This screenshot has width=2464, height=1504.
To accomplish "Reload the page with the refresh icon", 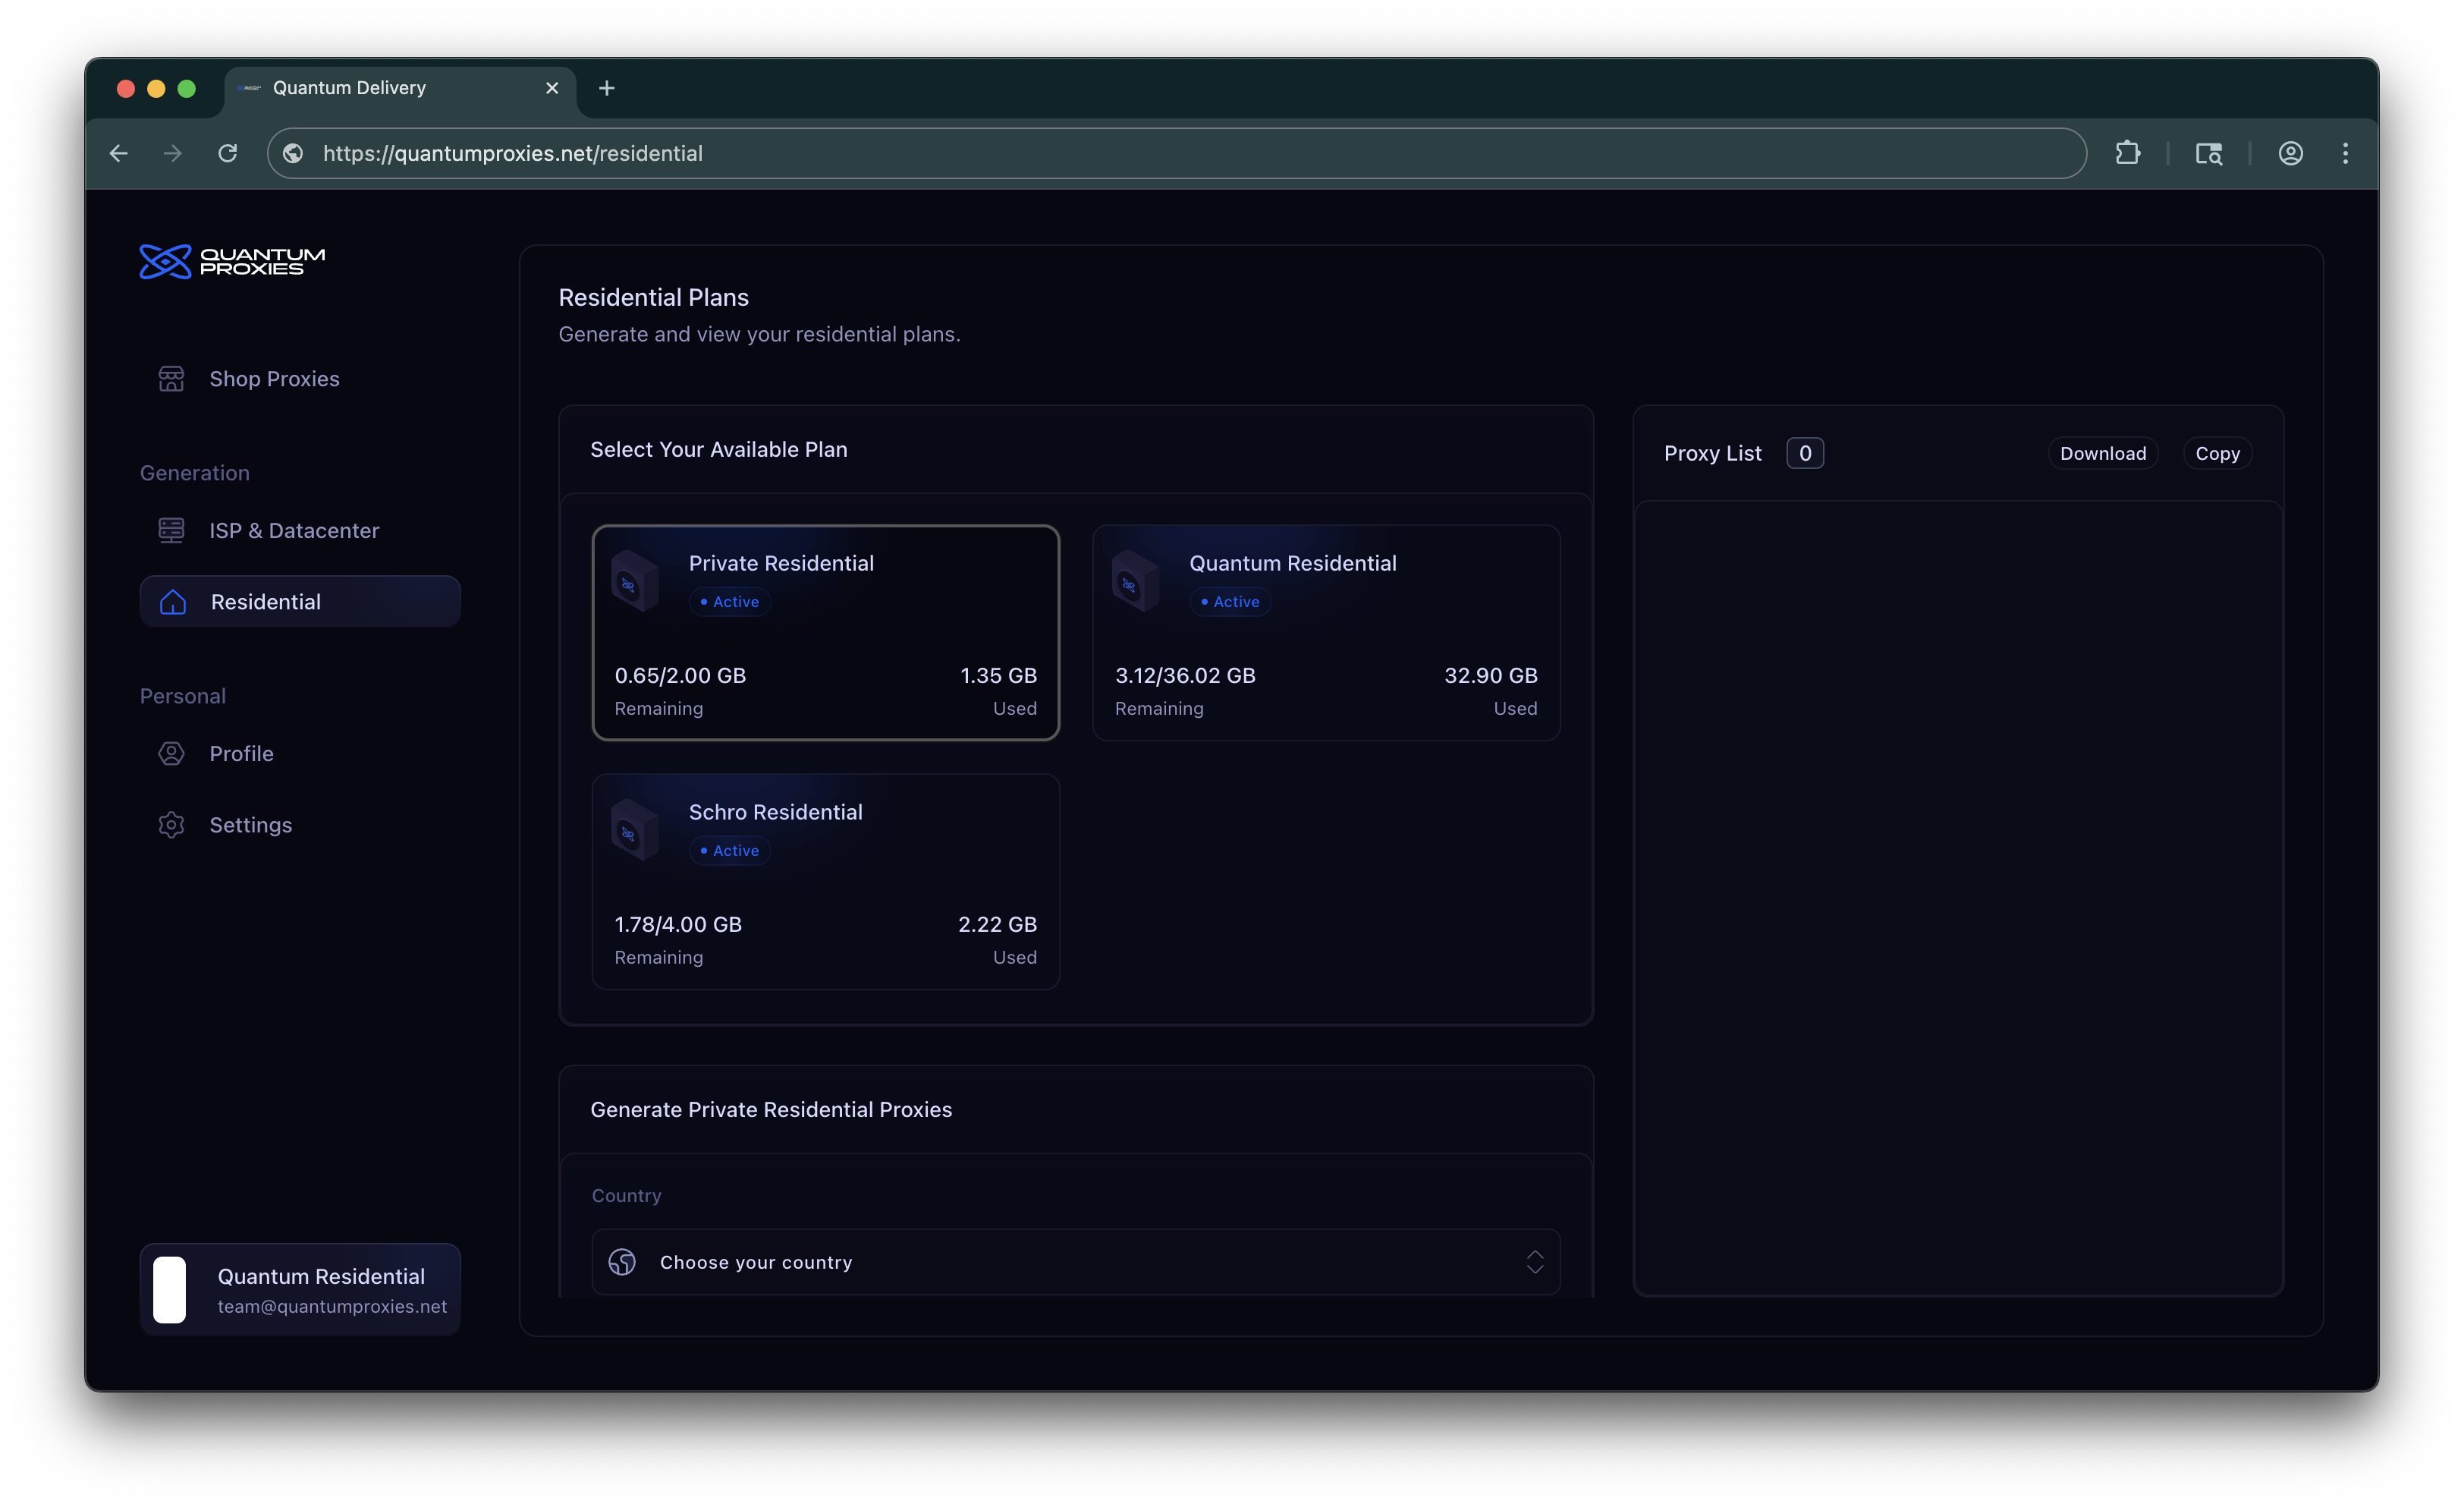I will click(x=227, y=153).
